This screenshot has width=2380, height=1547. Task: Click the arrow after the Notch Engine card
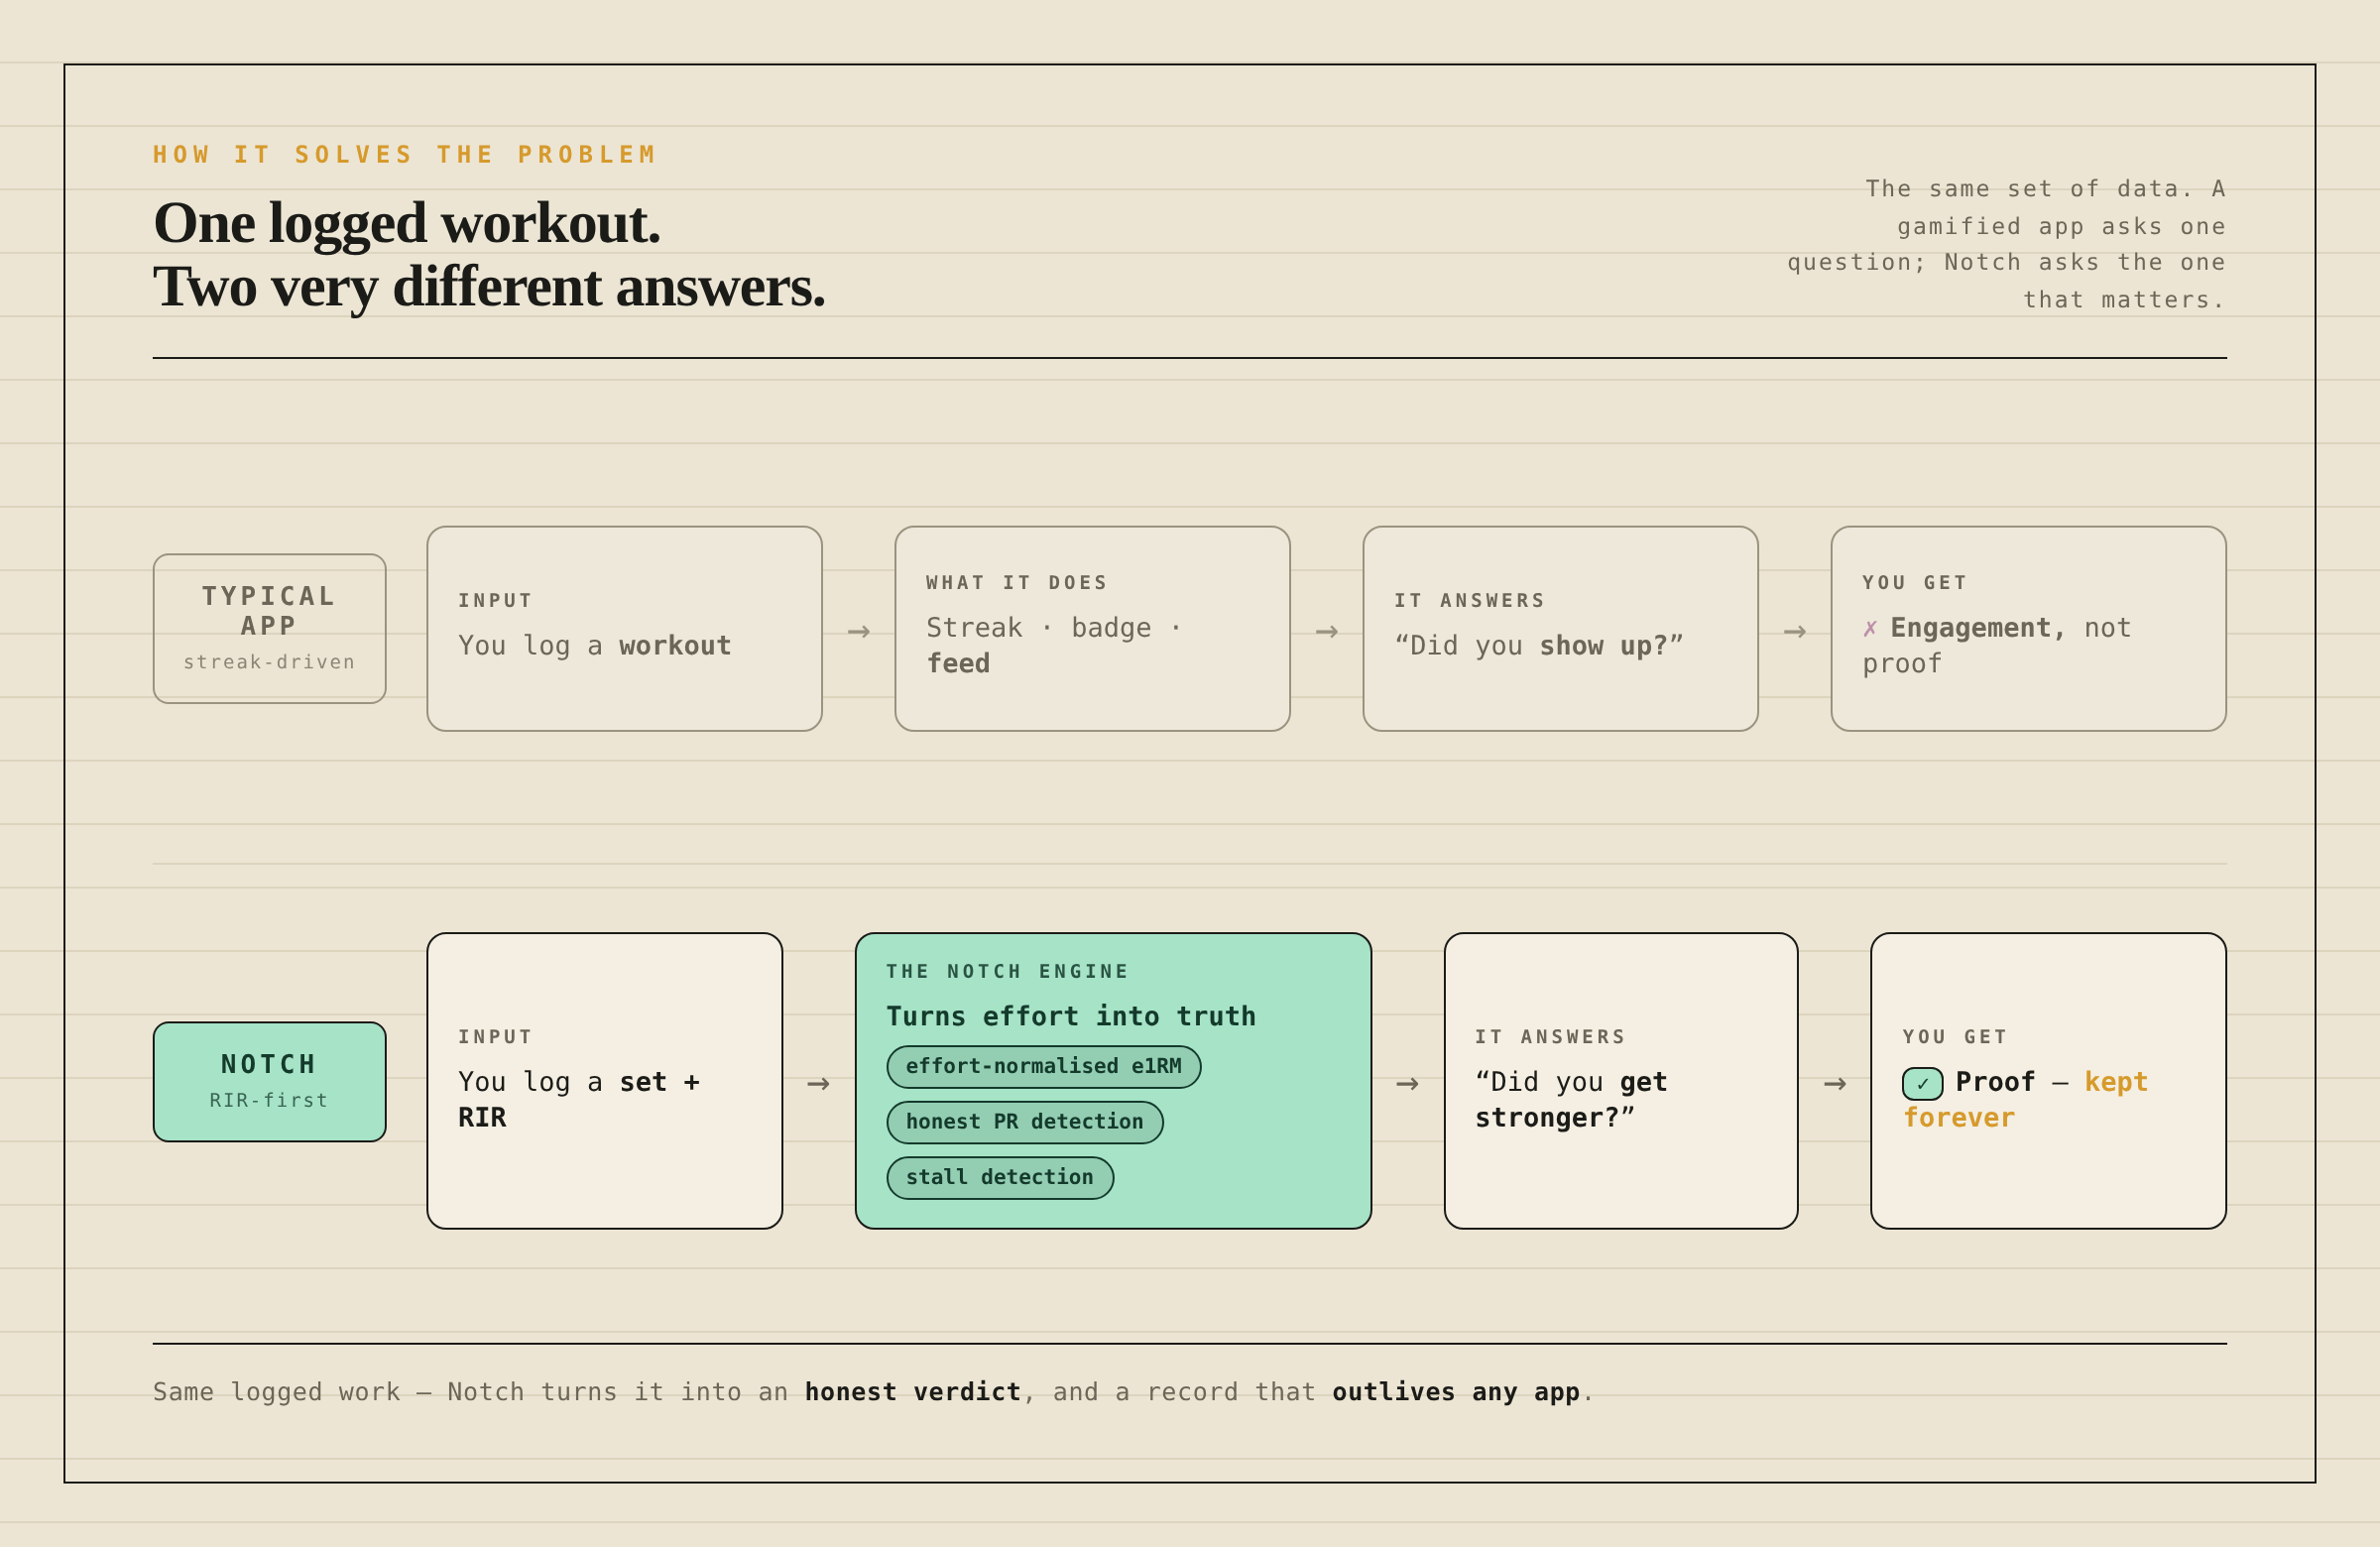coord(1407,1083)
